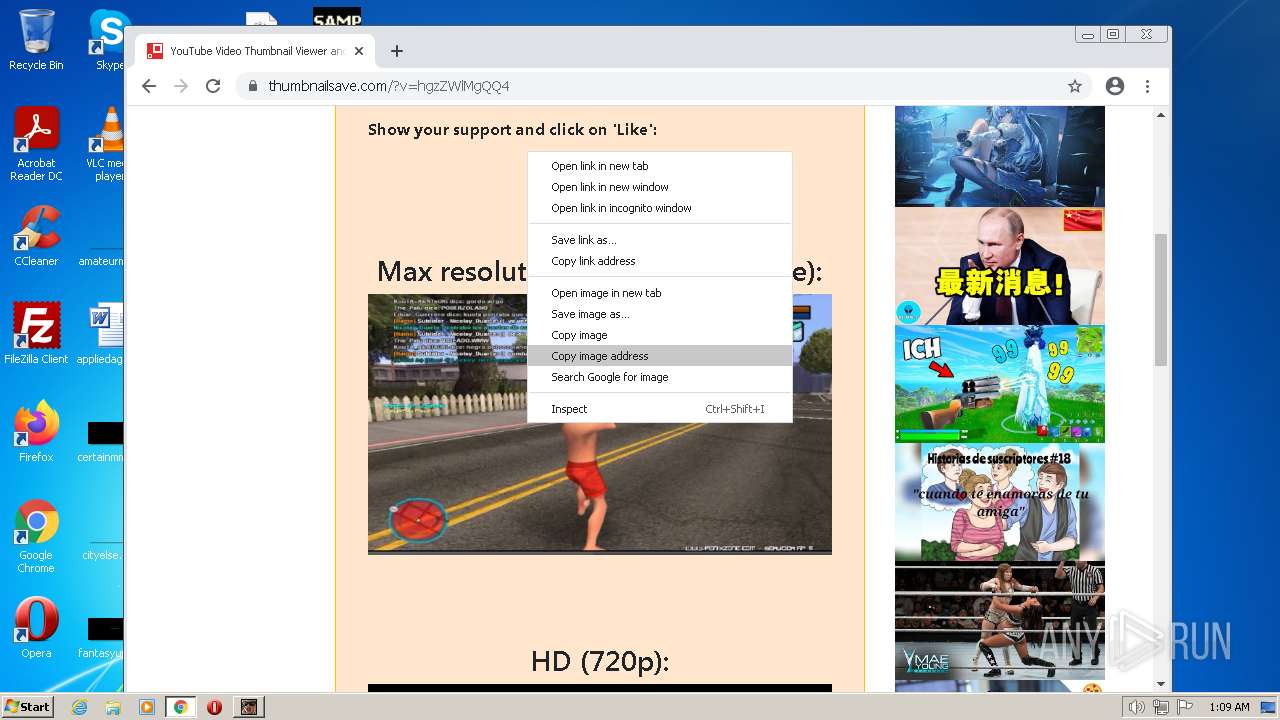Select Copy link address
This screenshot has width=1280, height=720.
[660, 261]
